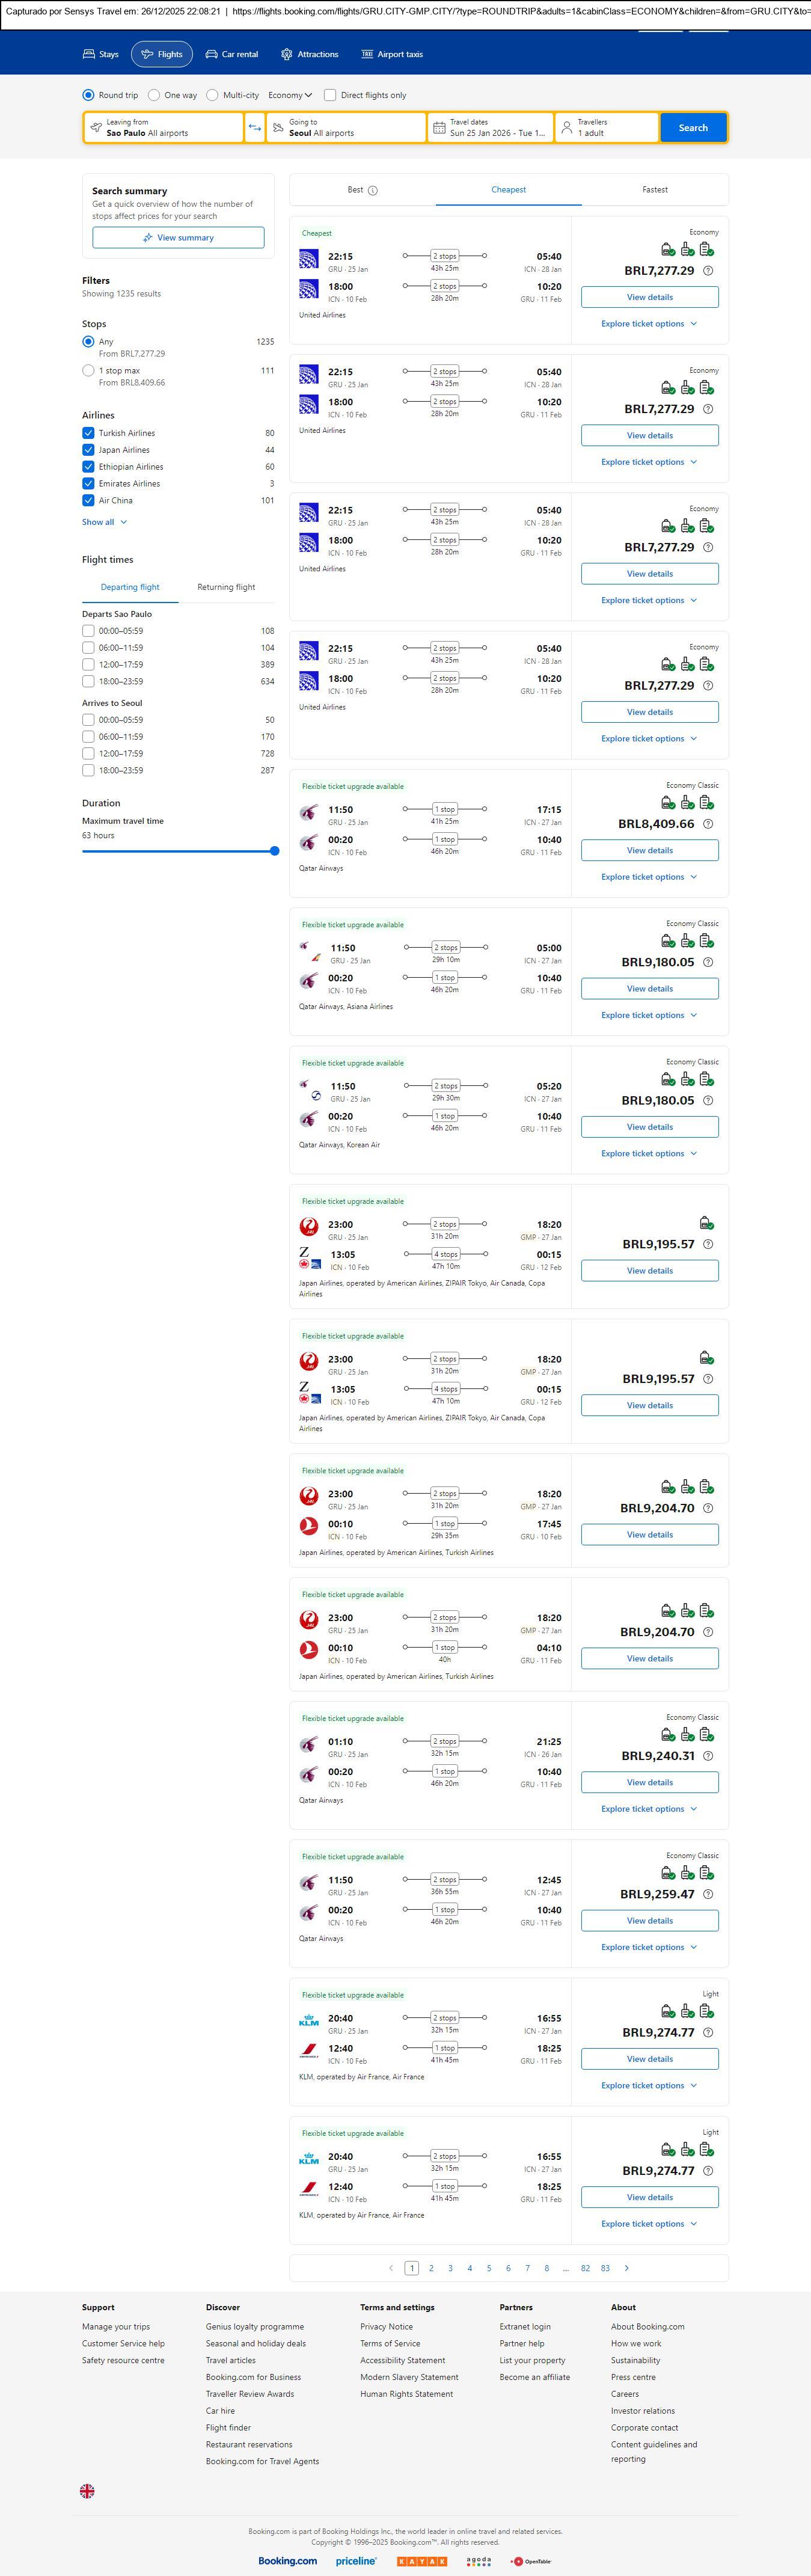Uncheck the Turkish Airlines filter
The height and width of the screenshot is (2576, 811).
click(x=88, y=433)
